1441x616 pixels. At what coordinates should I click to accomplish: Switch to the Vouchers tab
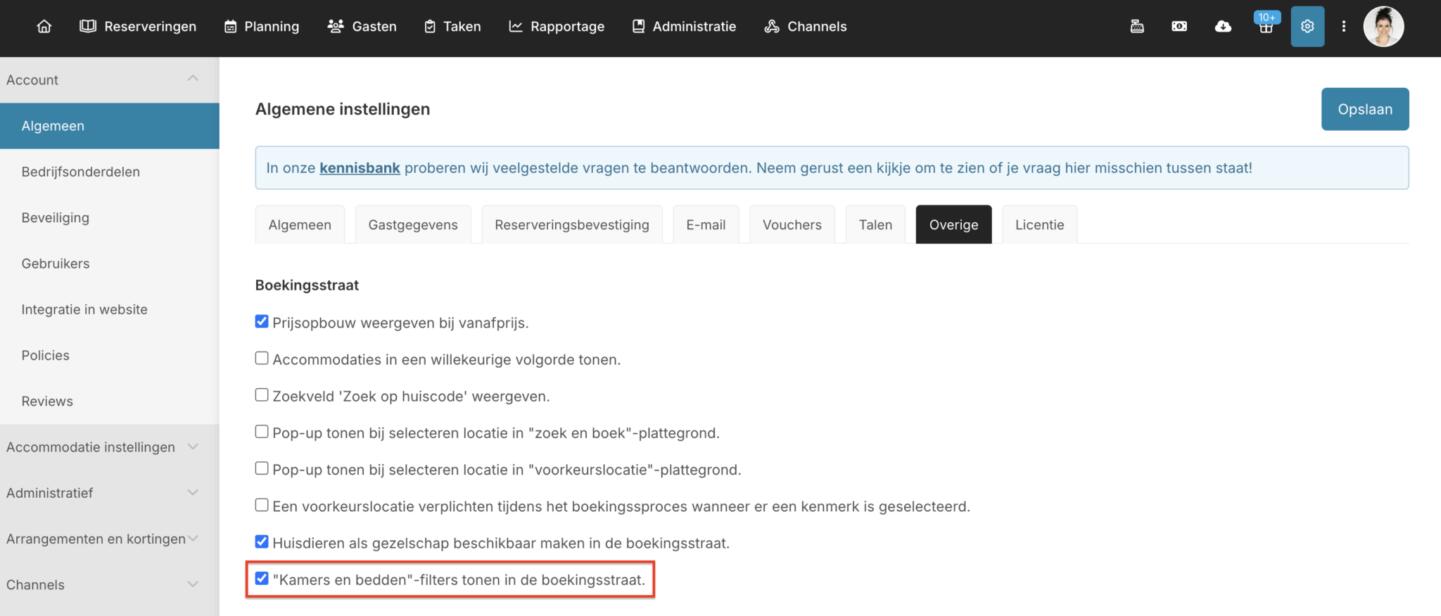pyautogui.click(x=792, y=225)
